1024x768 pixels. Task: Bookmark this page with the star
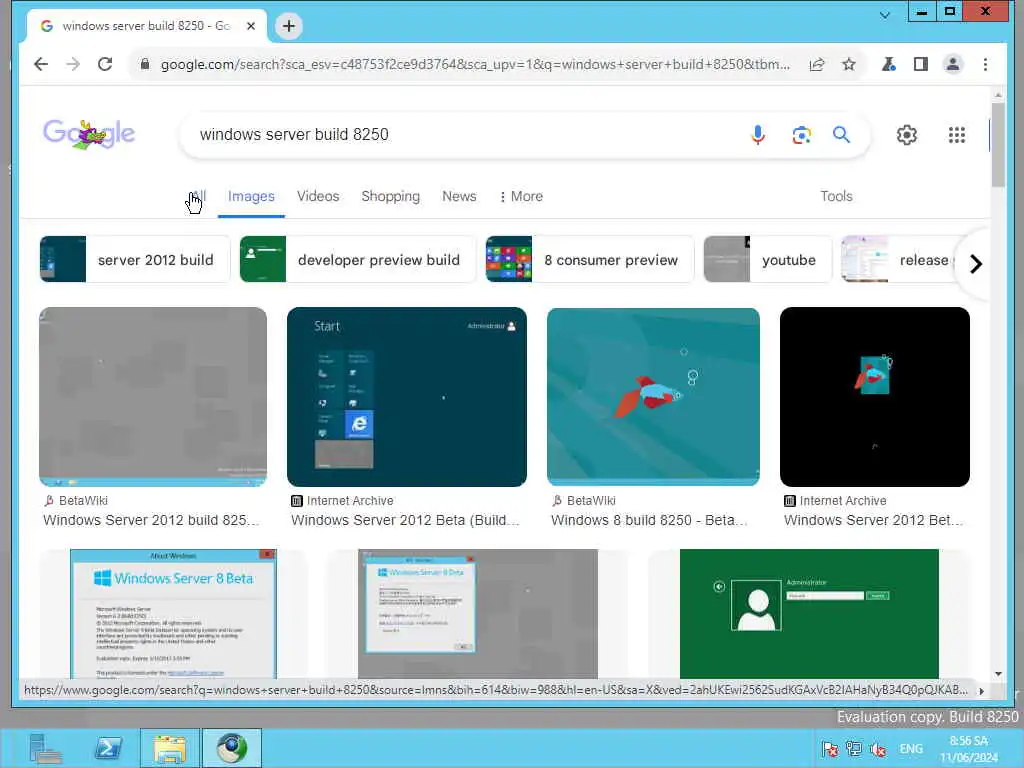848,64
